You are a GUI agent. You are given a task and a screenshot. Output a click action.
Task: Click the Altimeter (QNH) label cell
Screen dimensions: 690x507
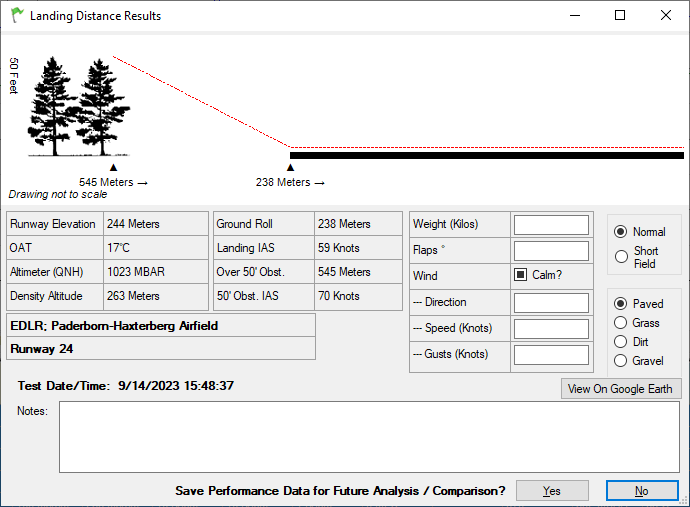(55, 272)
